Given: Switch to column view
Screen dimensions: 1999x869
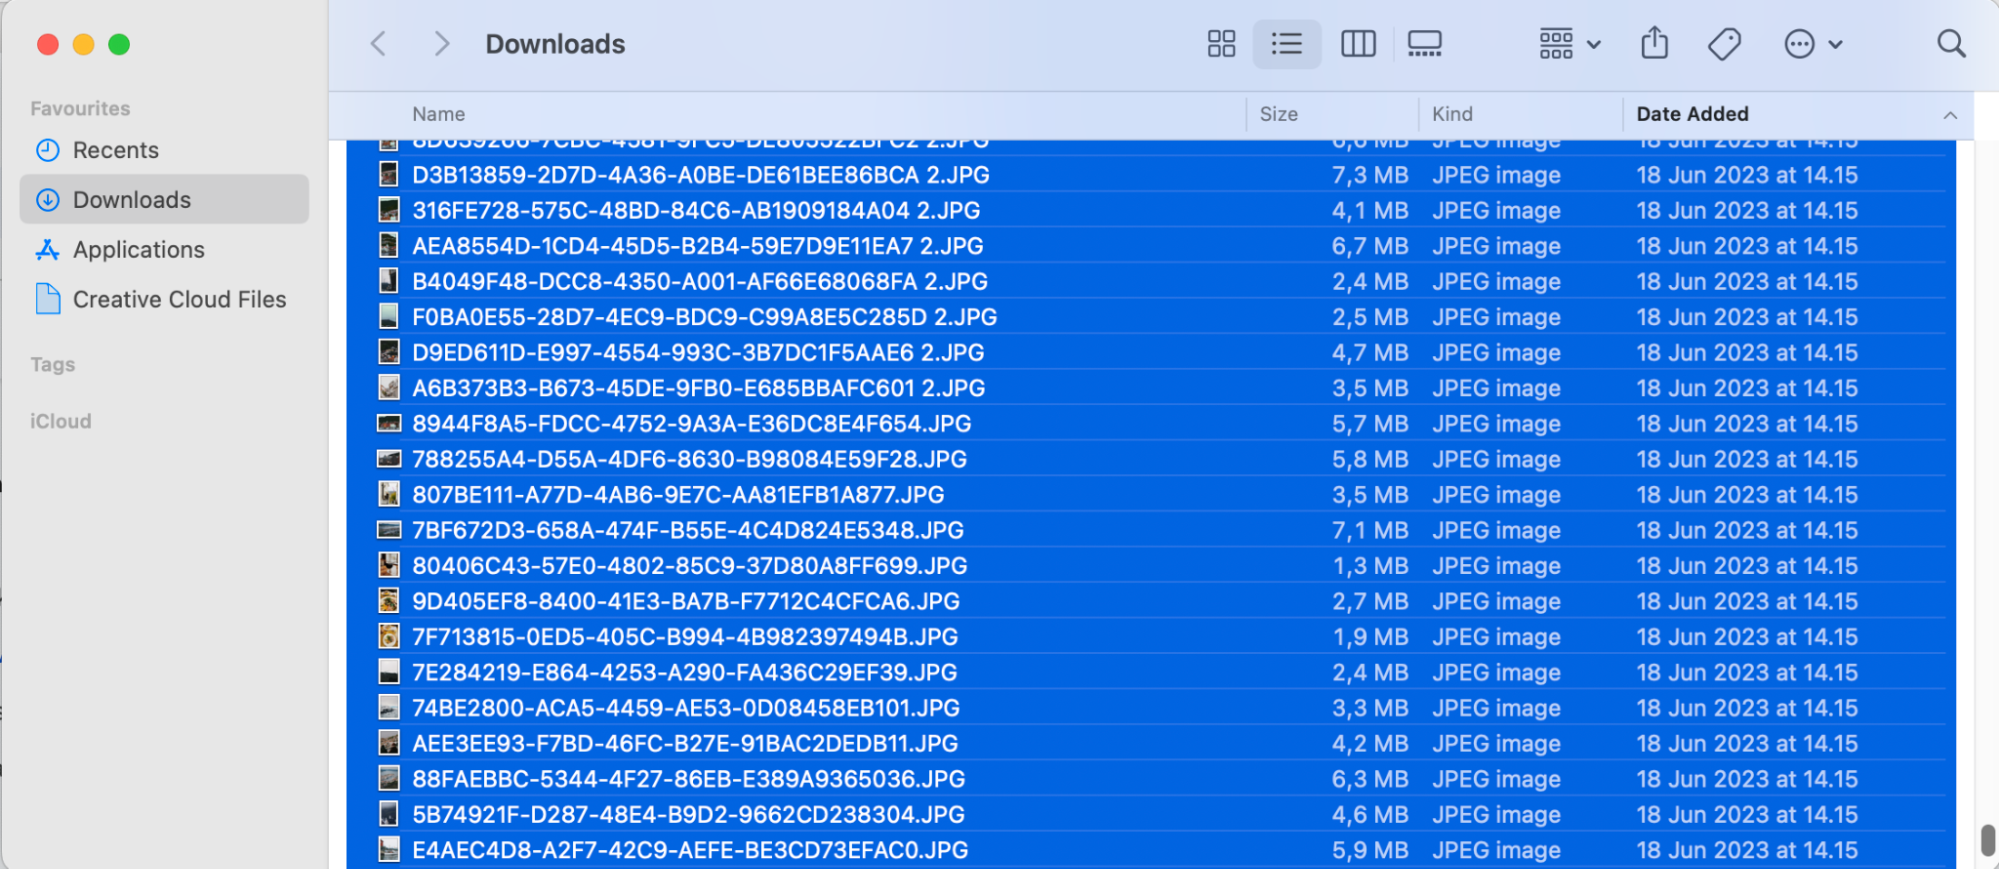Looking at the screenshot, I should click(1358, 44).
